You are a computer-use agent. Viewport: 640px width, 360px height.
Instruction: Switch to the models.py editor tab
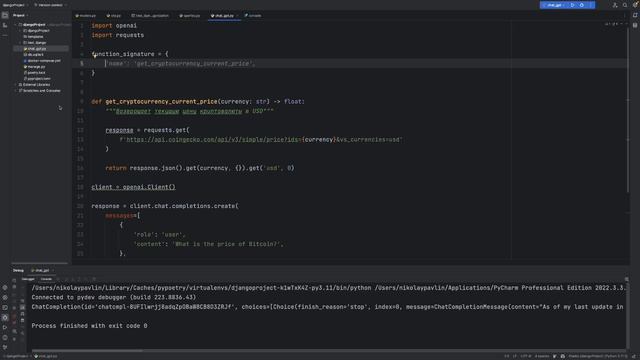point(86,16)
